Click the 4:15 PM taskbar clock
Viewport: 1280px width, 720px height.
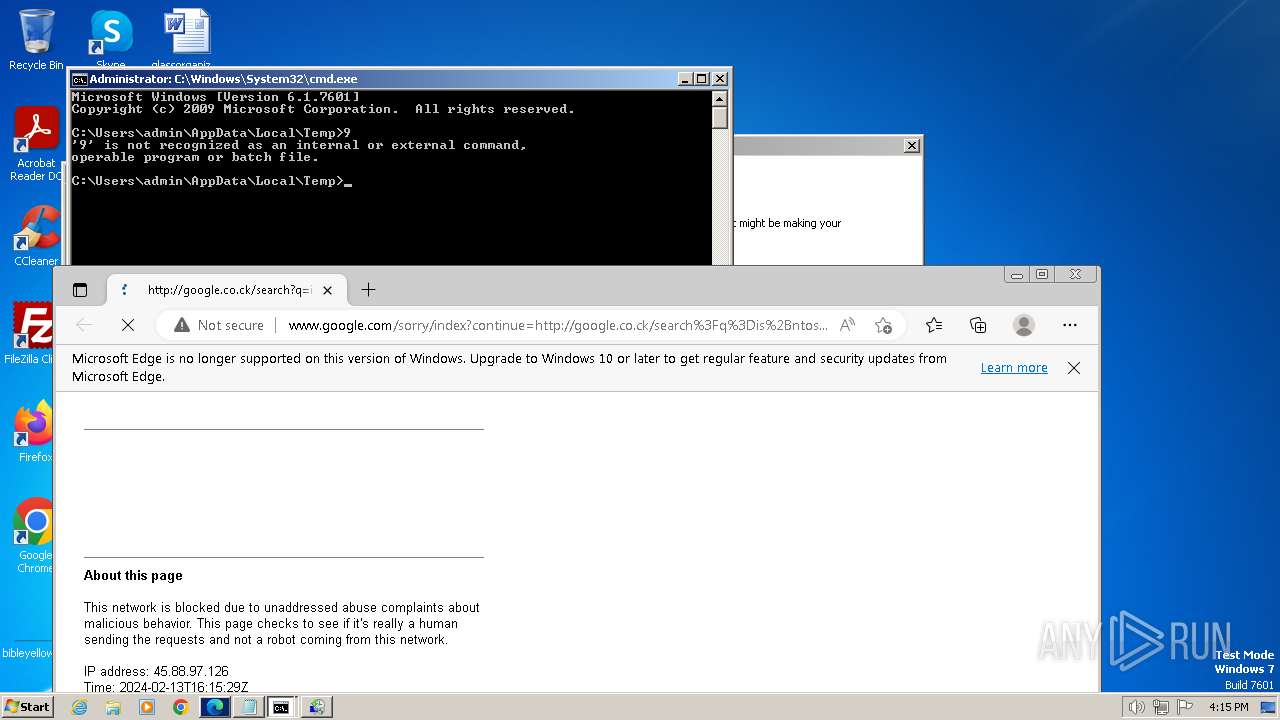point(1228,707)
